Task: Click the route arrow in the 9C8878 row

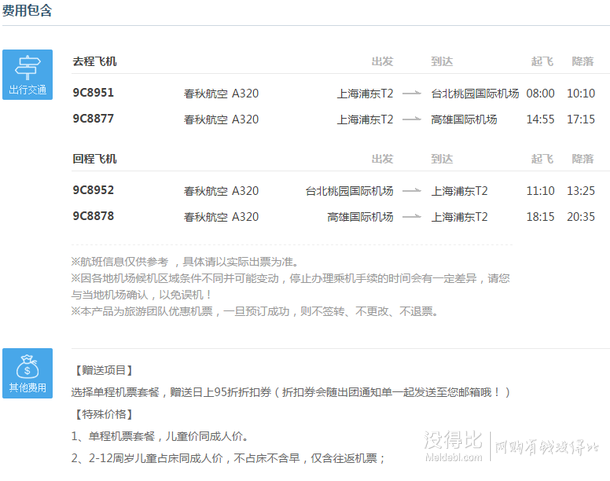Action: pyautogui.click(x=412, y=216)
